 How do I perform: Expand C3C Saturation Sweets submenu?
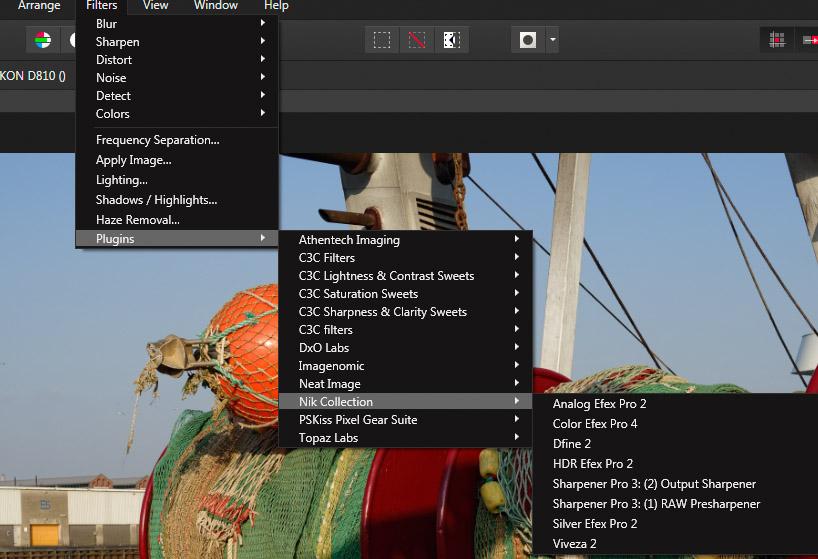405,294
